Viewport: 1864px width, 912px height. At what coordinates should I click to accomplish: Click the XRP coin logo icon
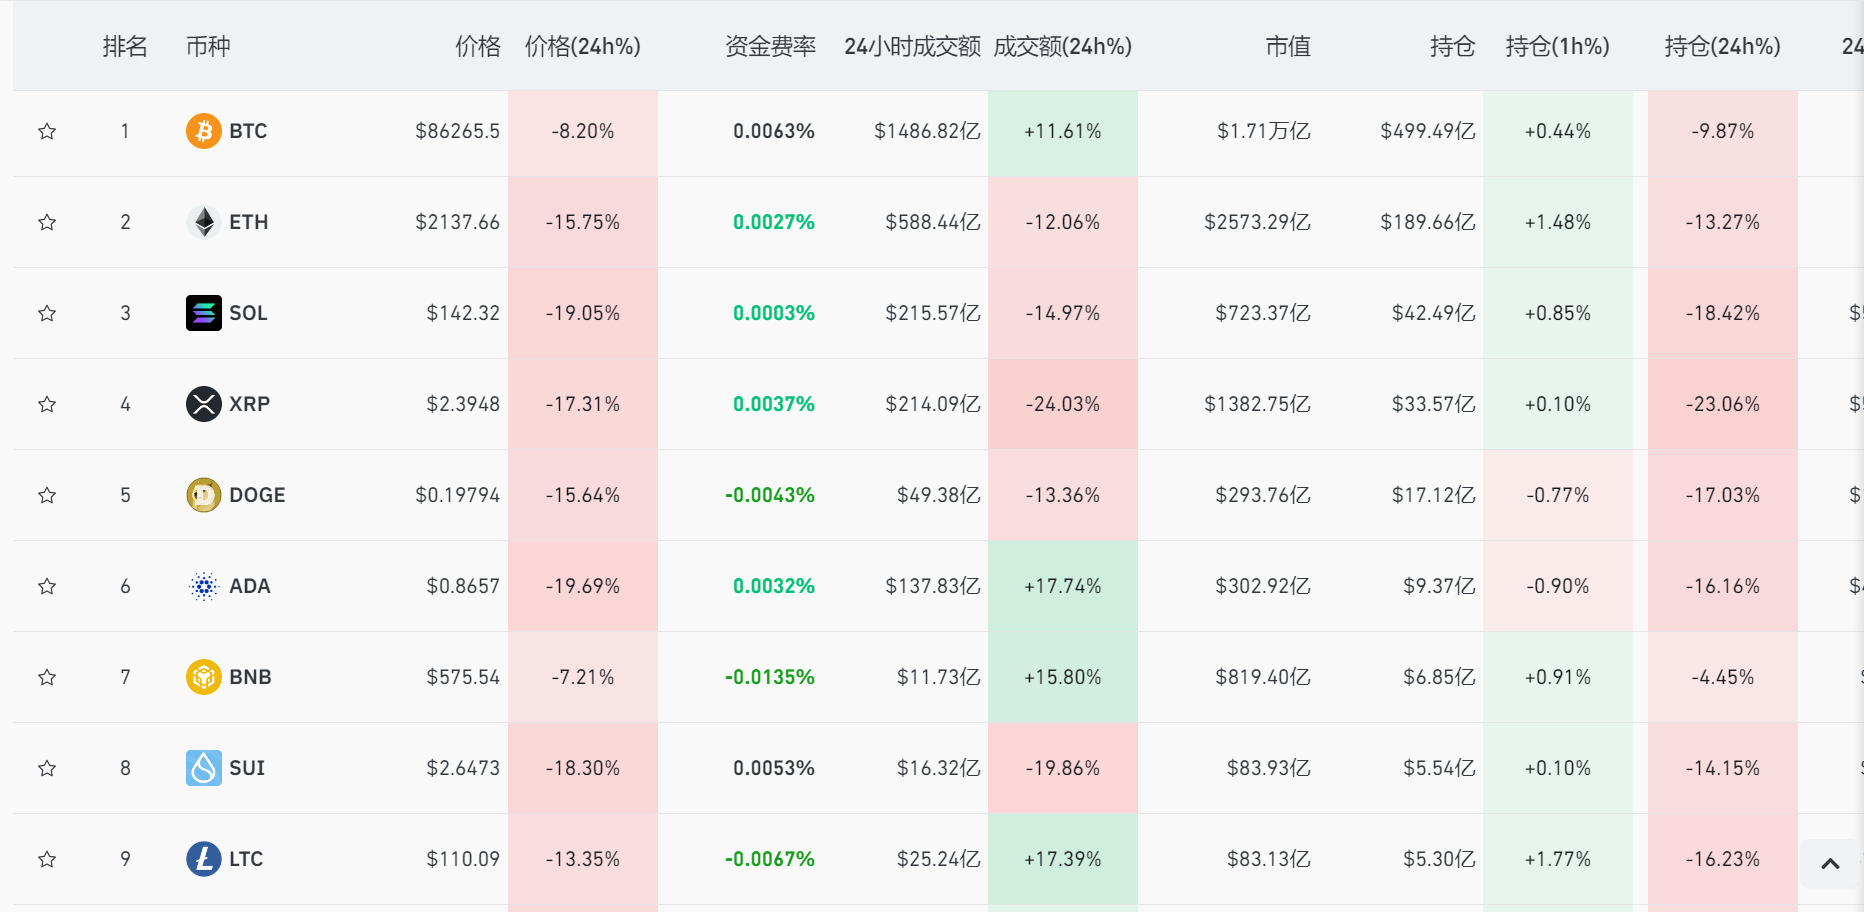(x=203, y=404)
